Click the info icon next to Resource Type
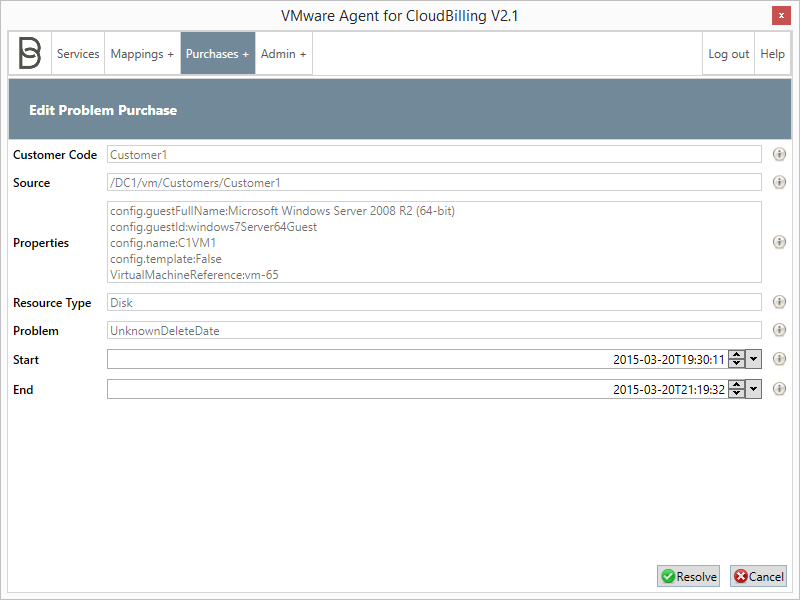Screen dimensions: 800x600 779,302
